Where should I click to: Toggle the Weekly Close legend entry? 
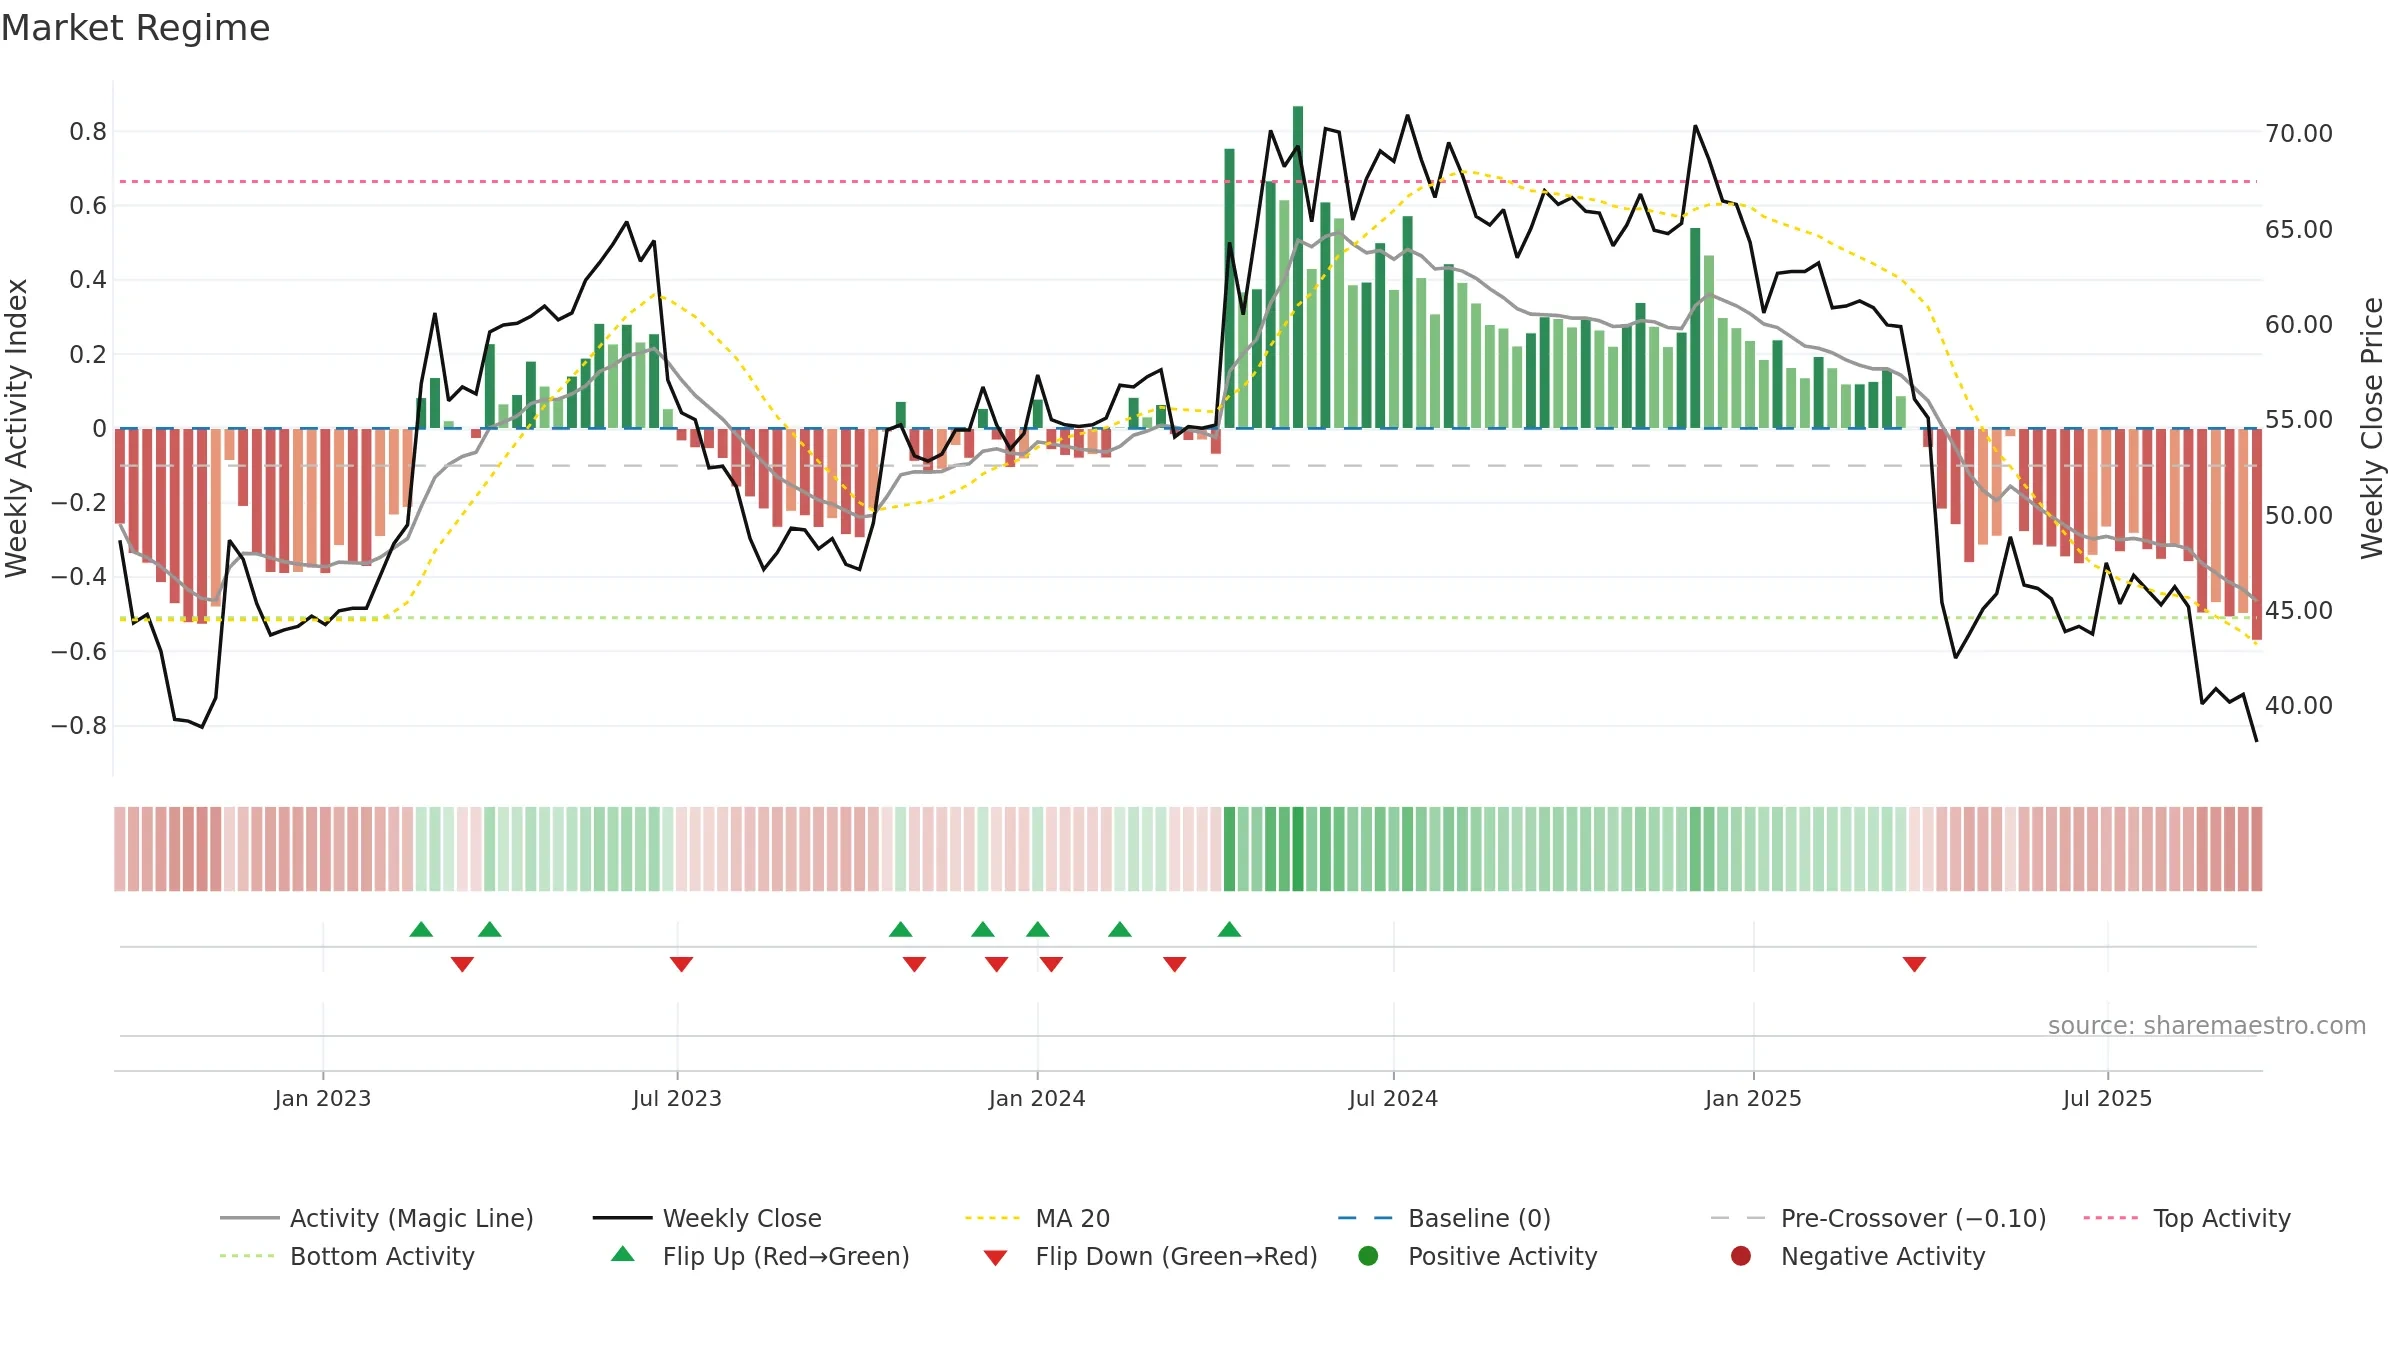coord(707,1218)
